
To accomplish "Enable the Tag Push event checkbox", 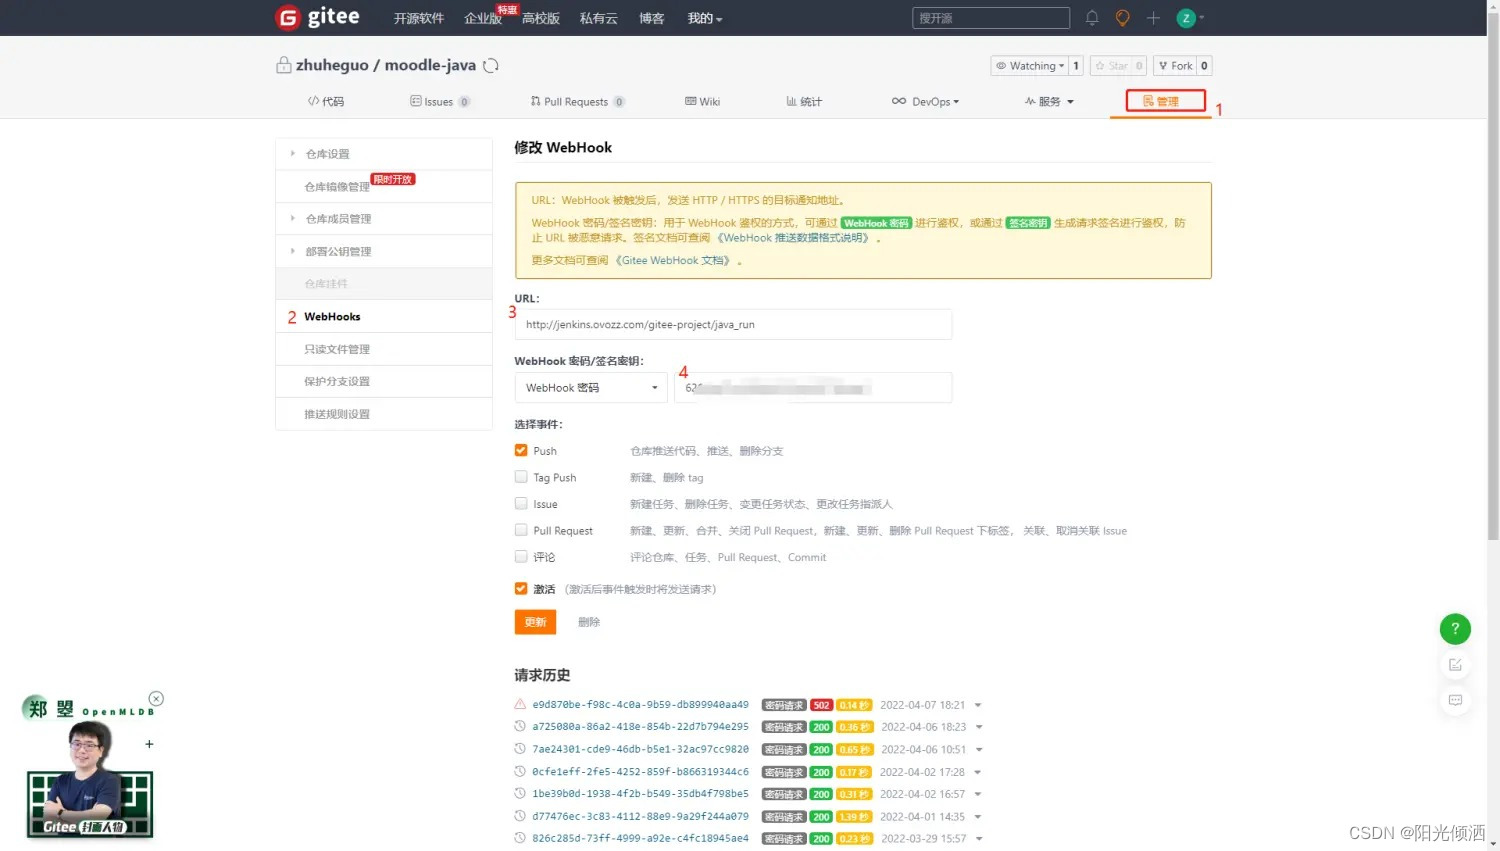I will pyautogui.click(x=521, y=477).
